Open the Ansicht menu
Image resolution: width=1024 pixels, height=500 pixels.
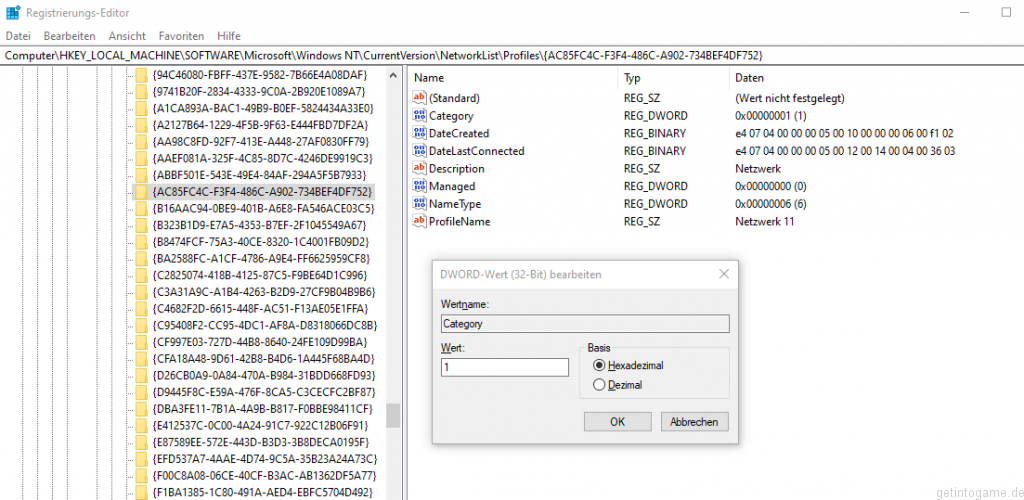click(127, 36)
